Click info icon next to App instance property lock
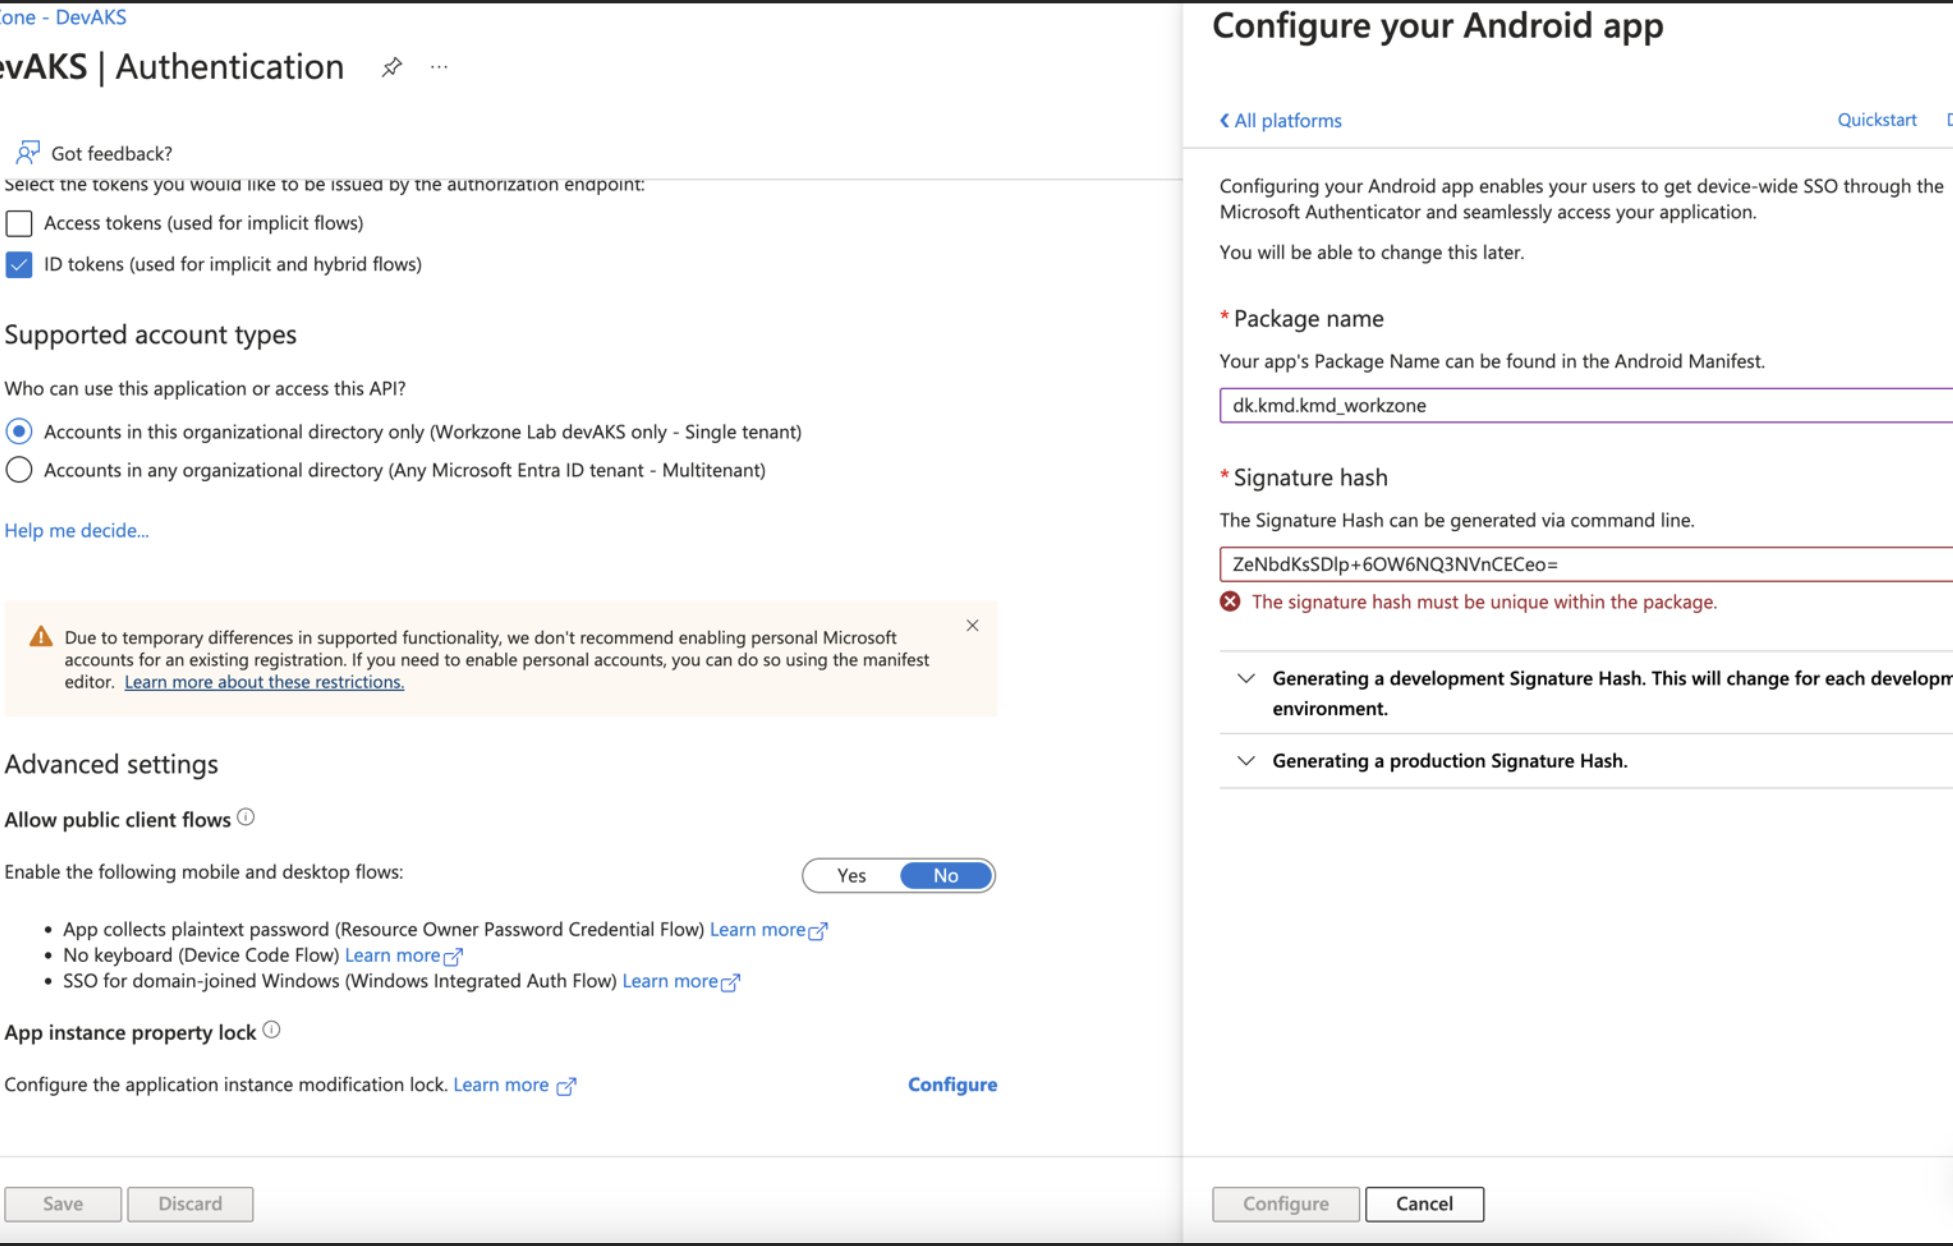 coord(271,1030)
